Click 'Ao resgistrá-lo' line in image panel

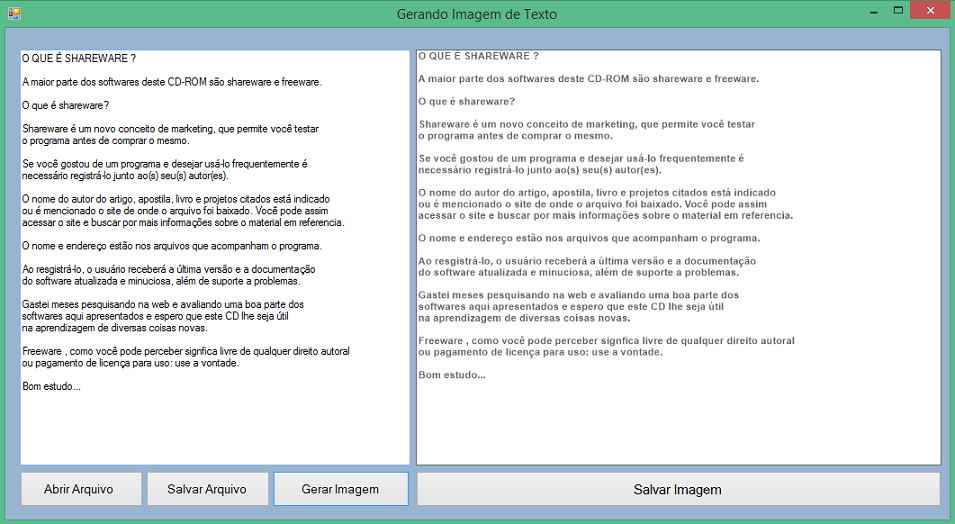[x=587, y=261]
